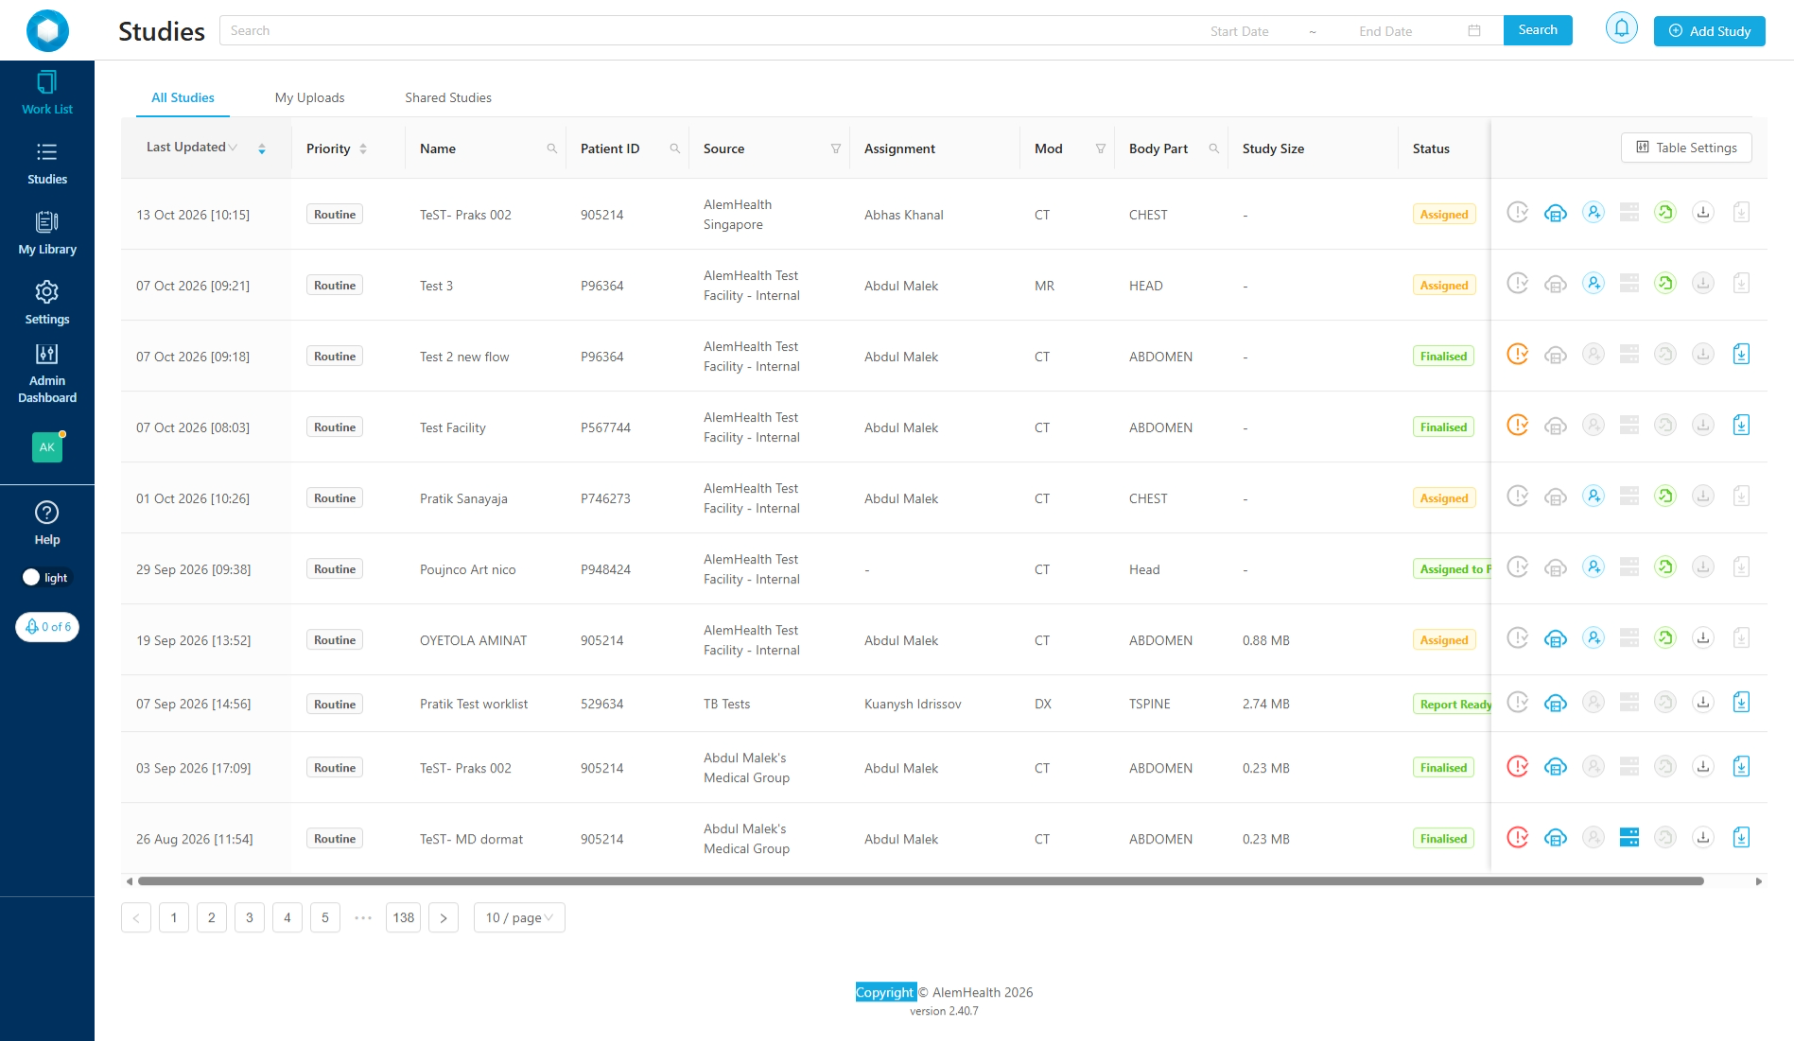Open report editor icon for Pratik Sanayaja study
1794x1041 pixels.
pyautogui.click(x=1665, y=497)
